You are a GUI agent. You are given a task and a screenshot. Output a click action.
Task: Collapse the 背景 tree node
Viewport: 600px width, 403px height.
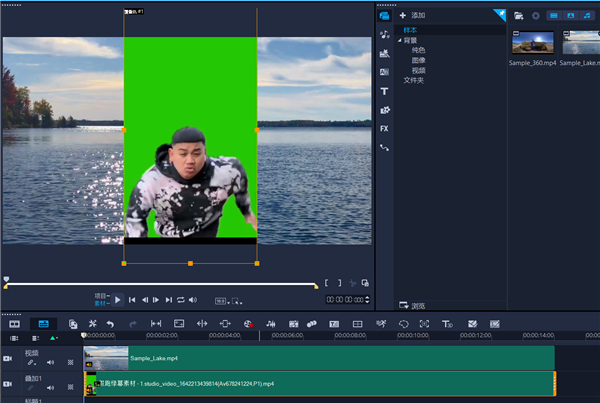398,40
